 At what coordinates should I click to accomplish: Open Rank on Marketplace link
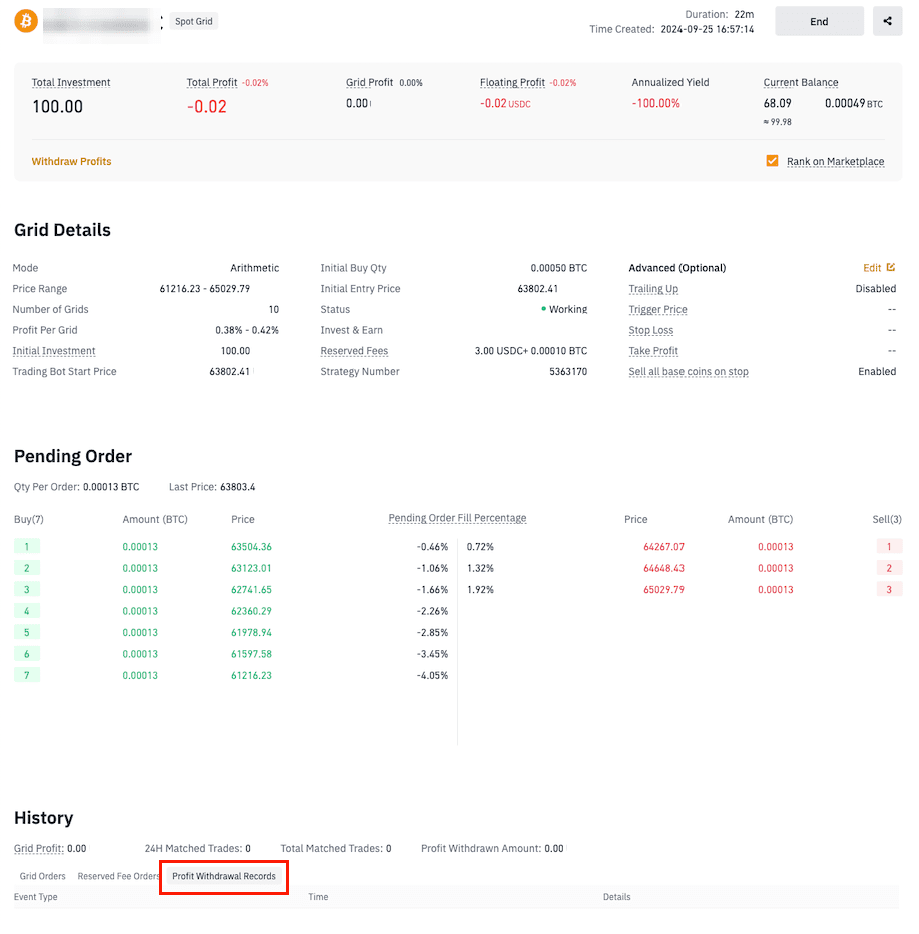835,161
